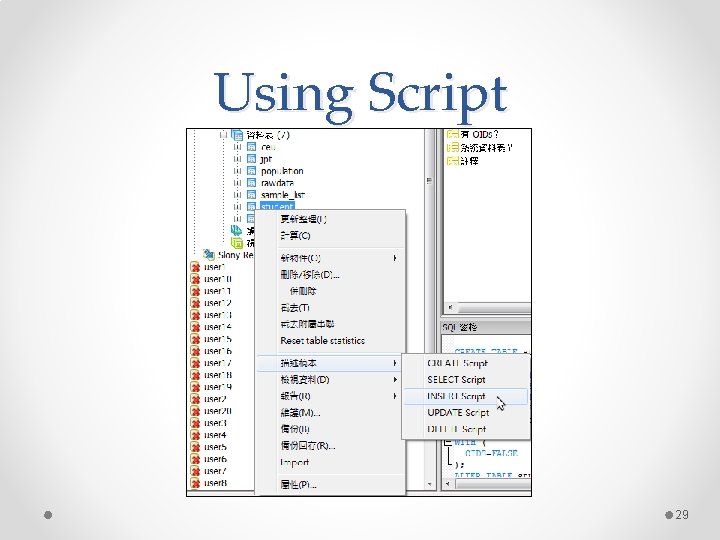Screen dimensions: 720x540
Task: Choose INSERT Script from the submenu
Action: coord(466,396)
